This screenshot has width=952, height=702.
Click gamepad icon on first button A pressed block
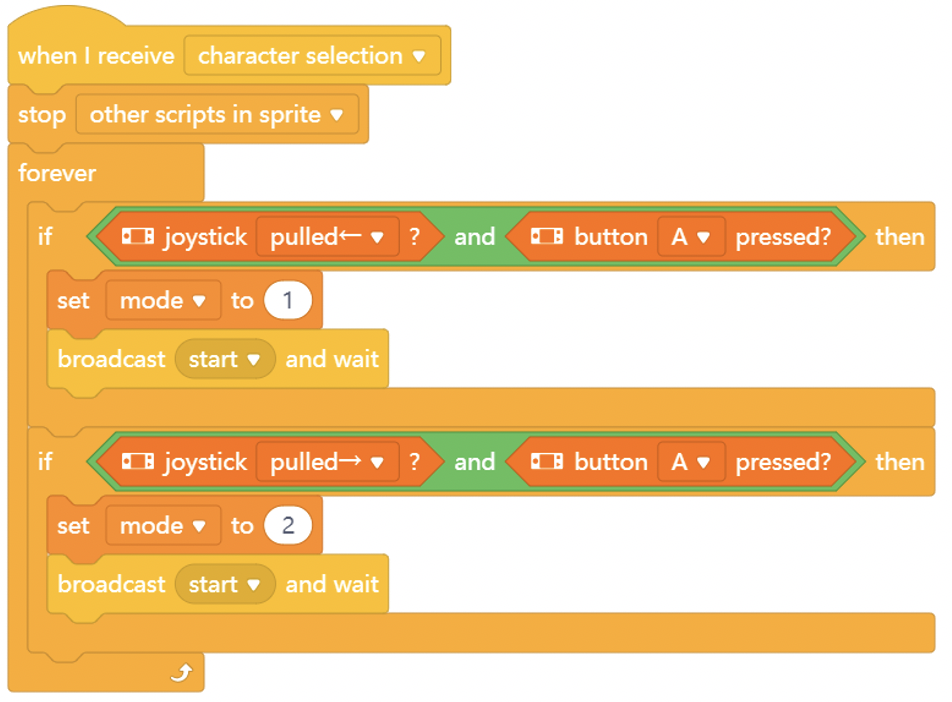[547, 236]
